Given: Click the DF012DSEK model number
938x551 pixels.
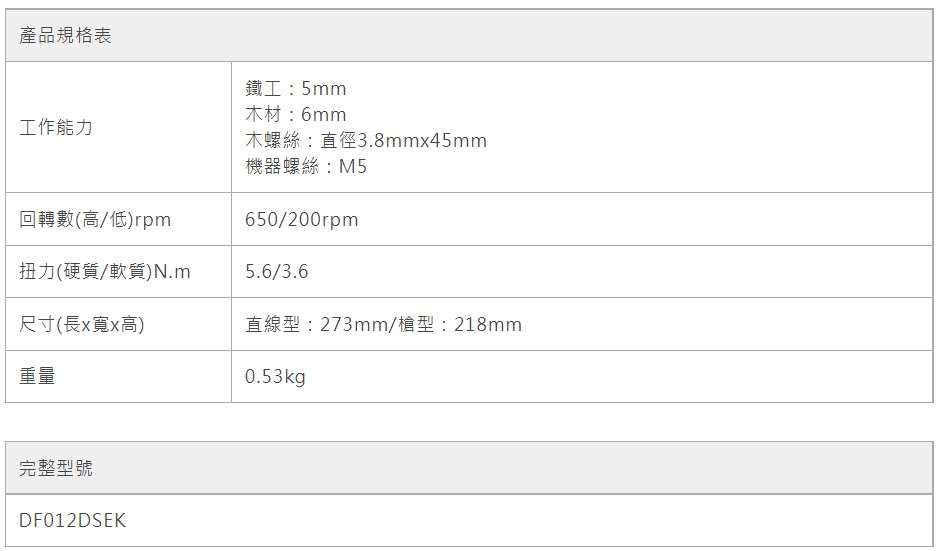Looking at the screenshot, I should 73,521.
